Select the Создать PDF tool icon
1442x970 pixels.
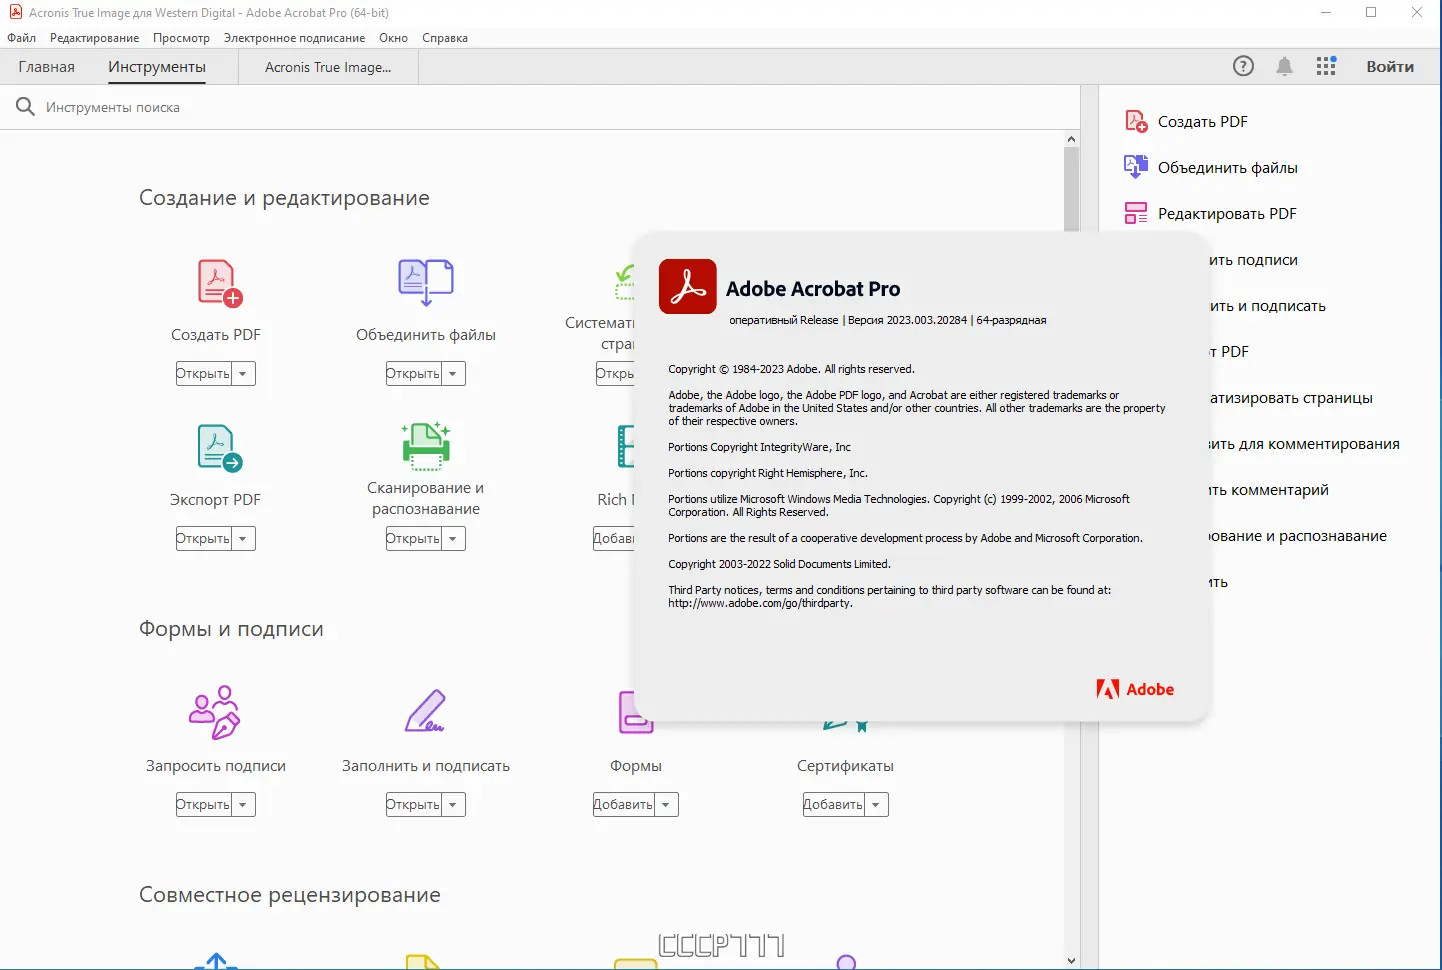[216, 282]
